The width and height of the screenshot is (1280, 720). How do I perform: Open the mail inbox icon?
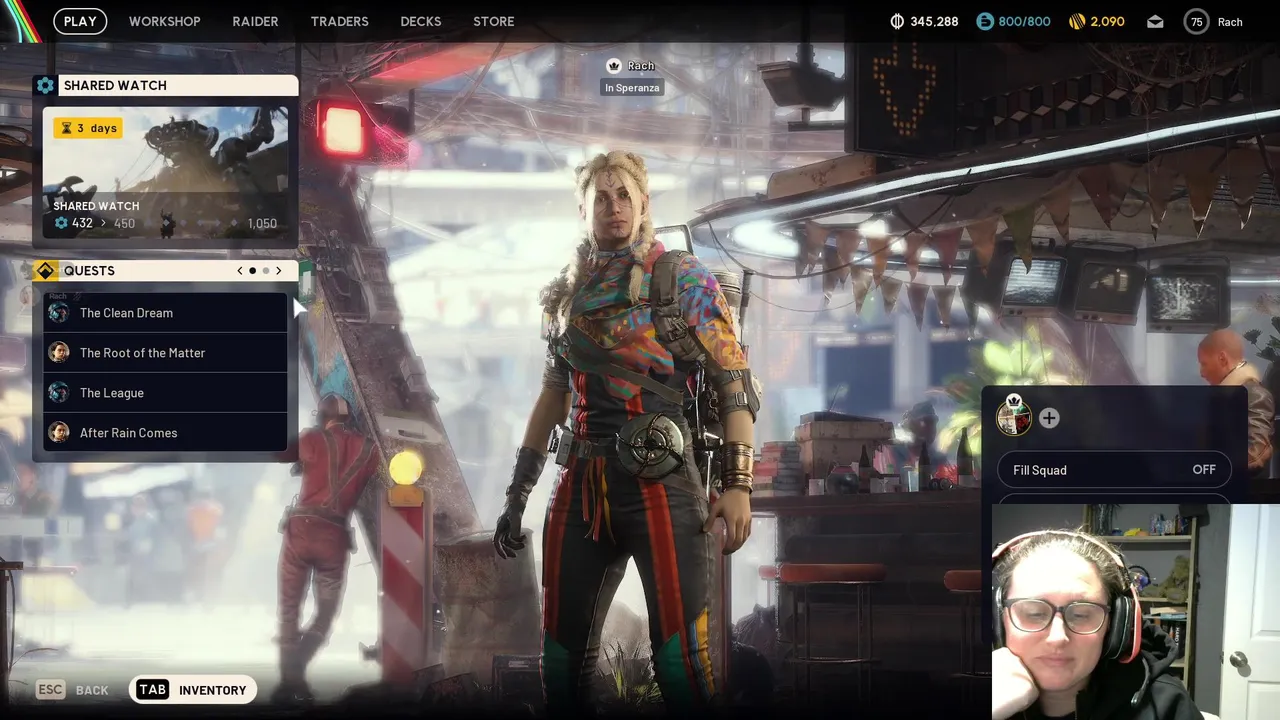(1155, 21)
